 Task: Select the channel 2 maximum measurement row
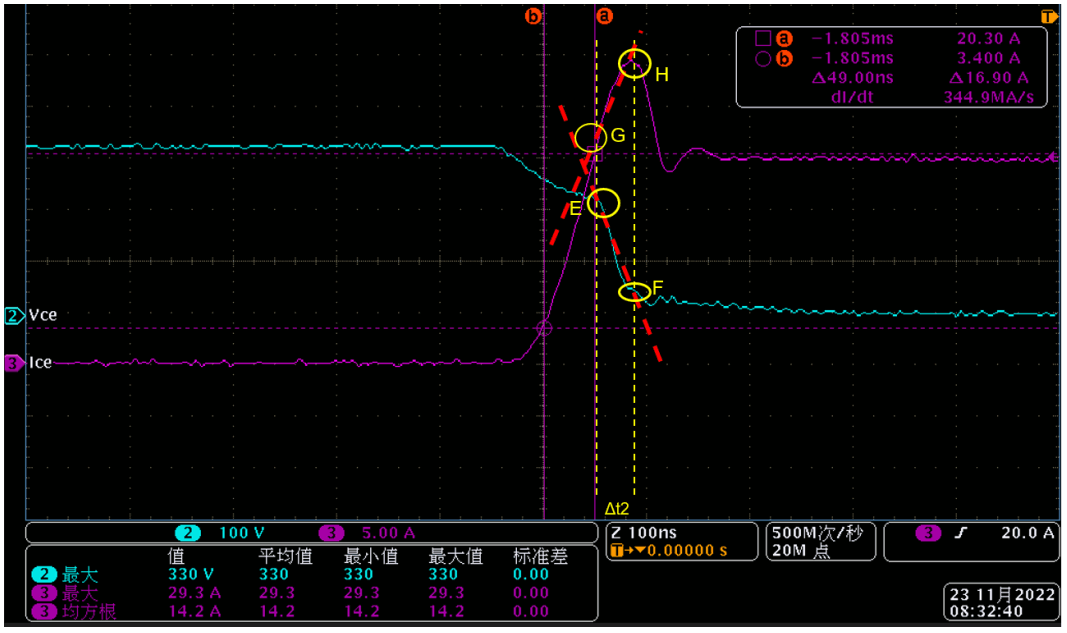312,574
